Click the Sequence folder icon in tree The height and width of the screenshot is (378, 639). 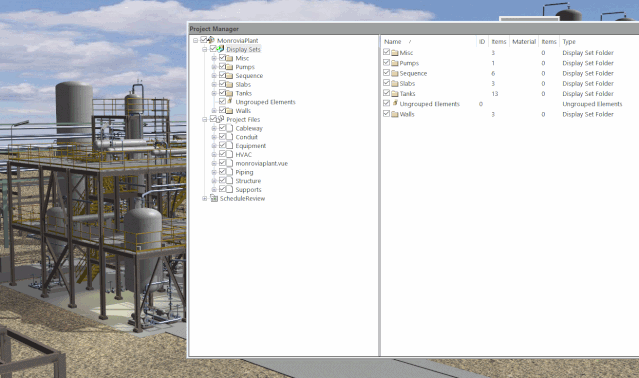[229, 76]
